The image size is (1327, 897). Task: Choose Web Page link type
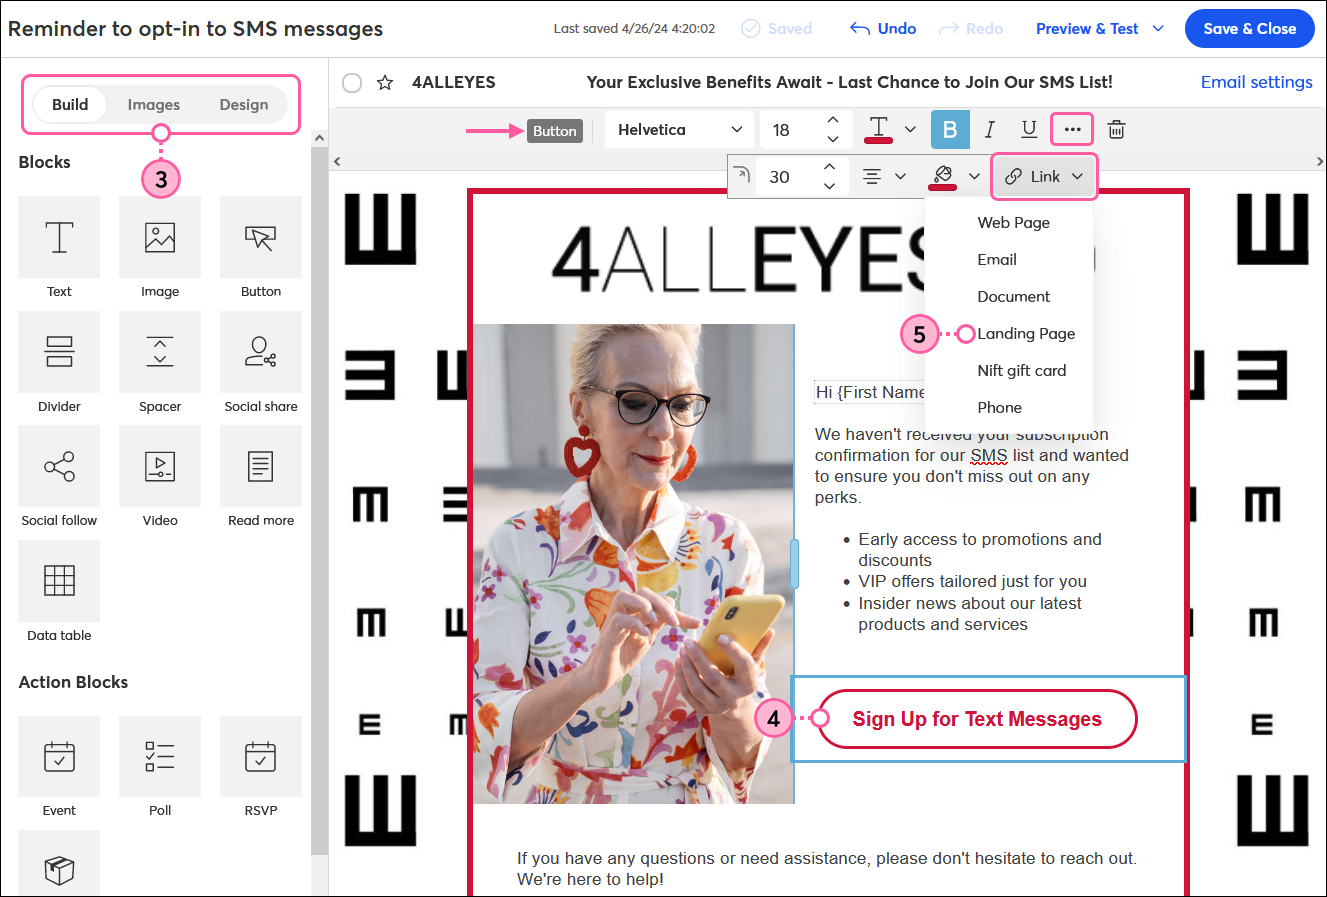click(x=1013, y=222)
